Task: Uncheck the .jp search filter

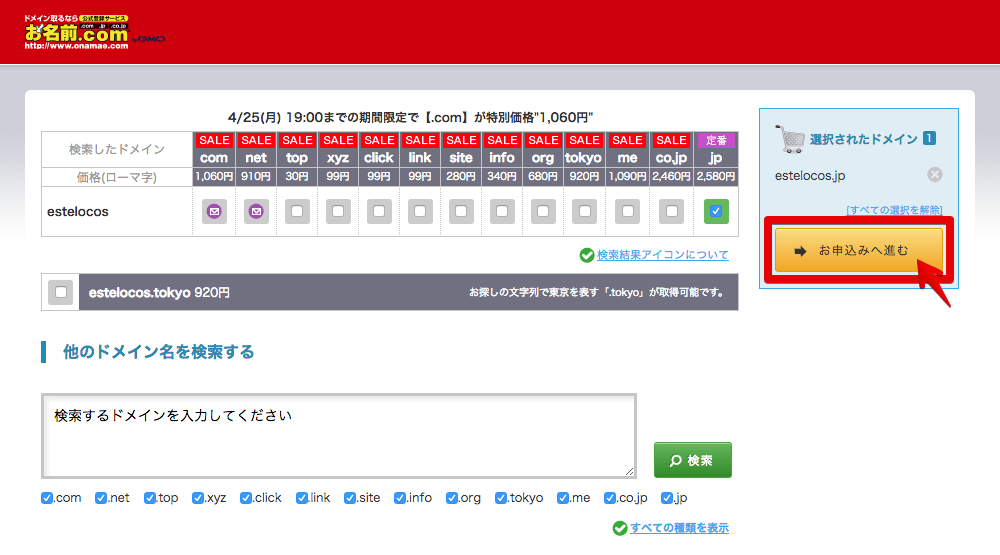Action: [666, 498]
